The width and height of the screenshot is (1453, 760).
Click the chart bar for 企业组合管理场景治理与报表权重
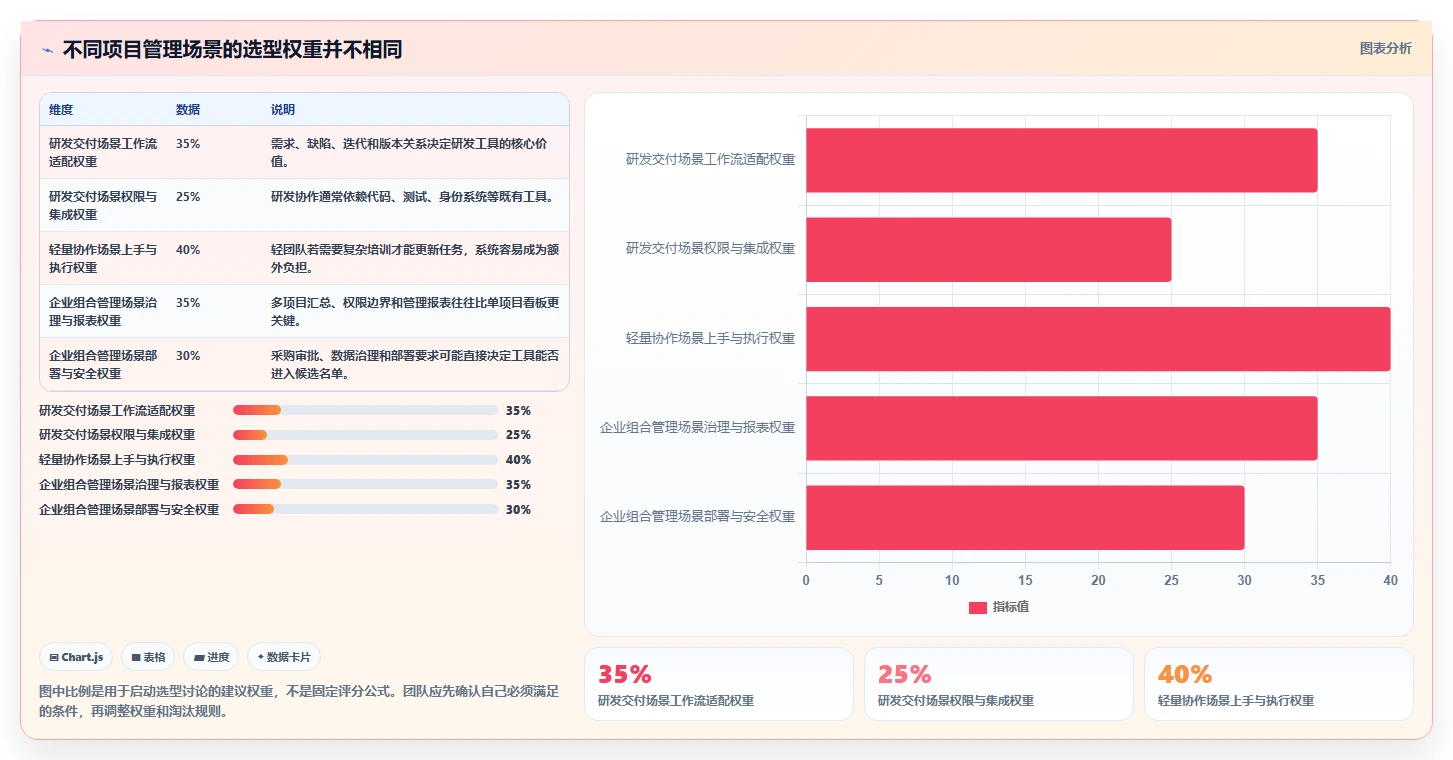coord(1062,428)
